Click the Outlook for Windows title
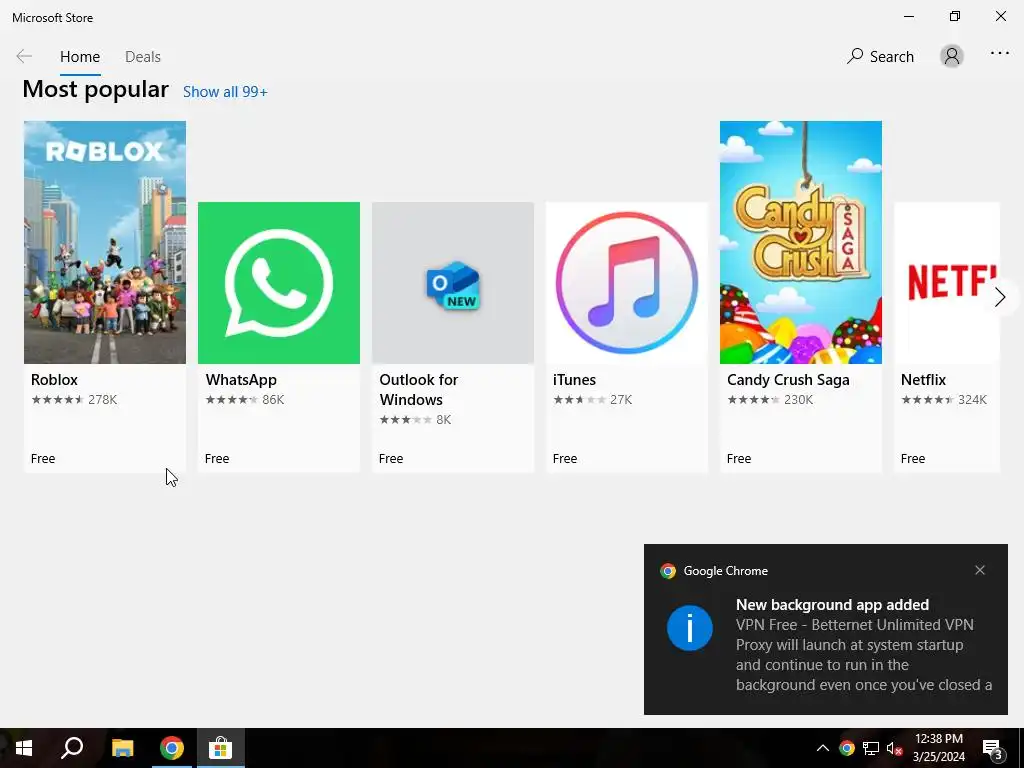Viewport: 1024px width, 768px height. coord(419,390)
